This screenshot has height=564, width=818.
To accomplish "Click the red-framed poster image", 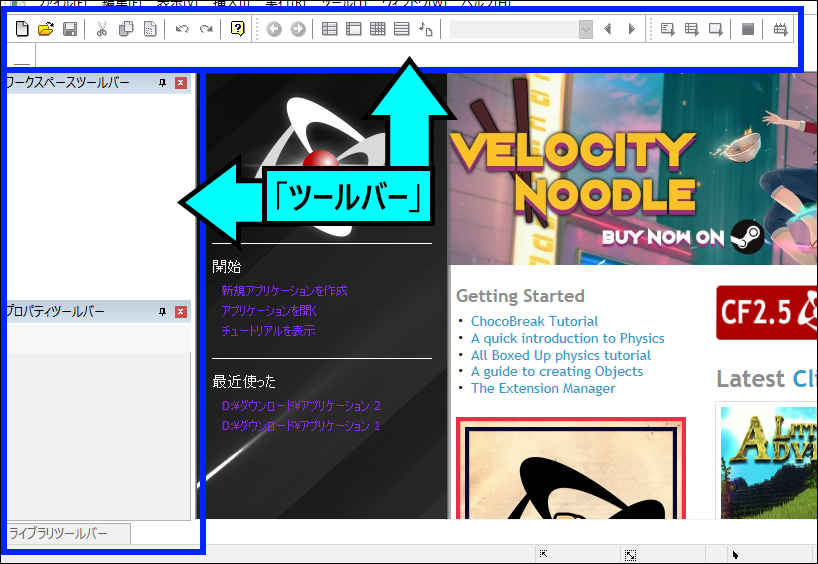I will pyautogui.click(x=571, y=468).
